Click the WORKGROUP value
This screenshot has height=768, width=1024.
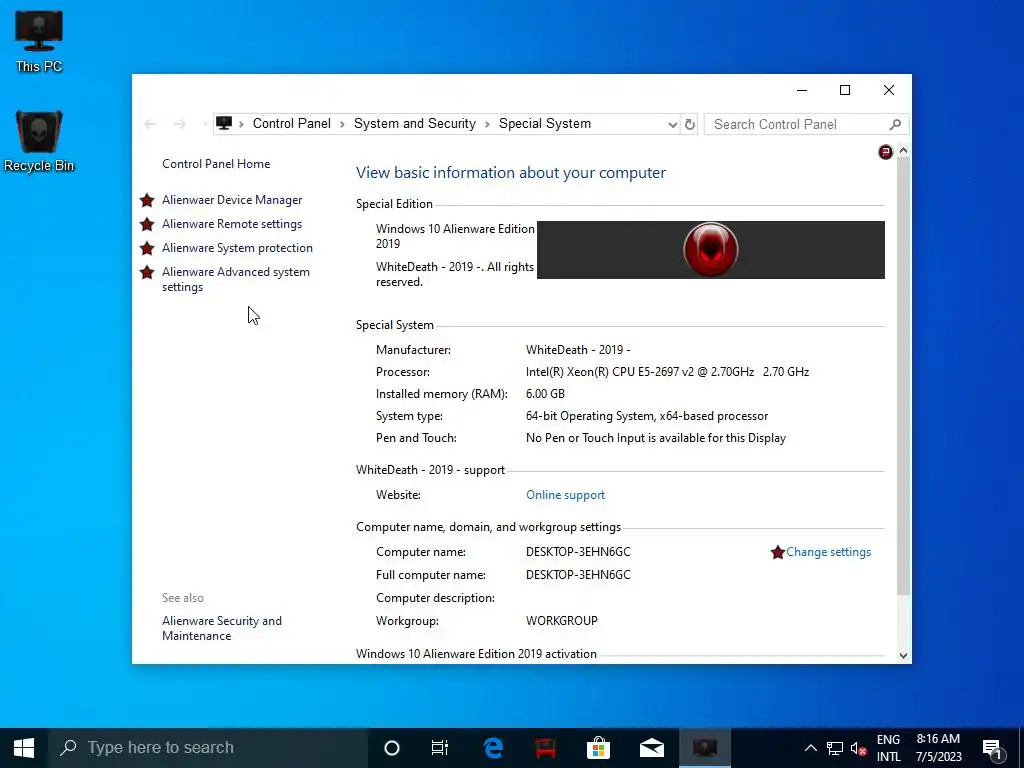pyautogui.click(x=562, y=620)
